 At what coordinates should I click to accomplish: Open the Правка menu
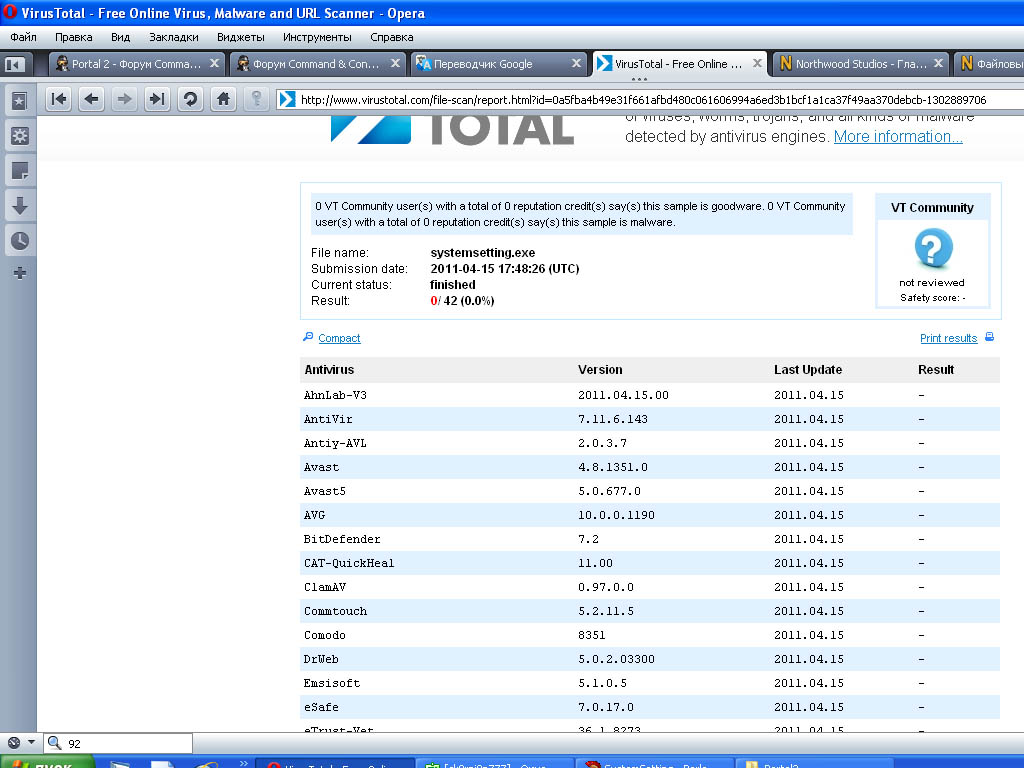pos(73,37)
